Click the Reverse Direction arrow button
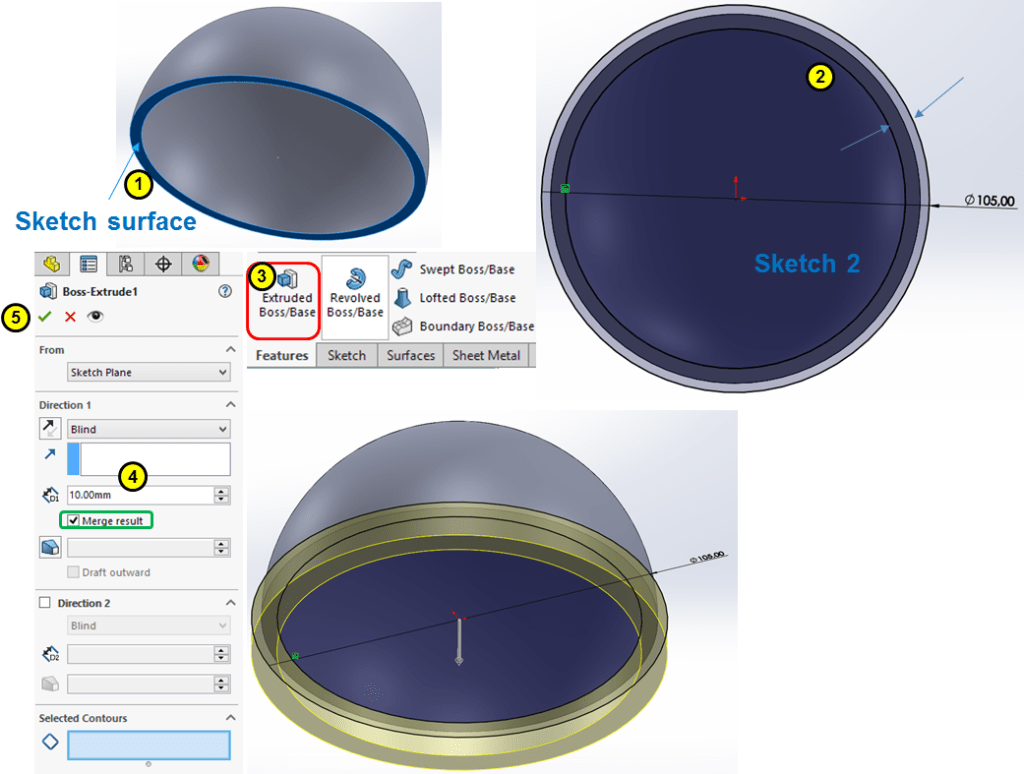 click(49, 429)
